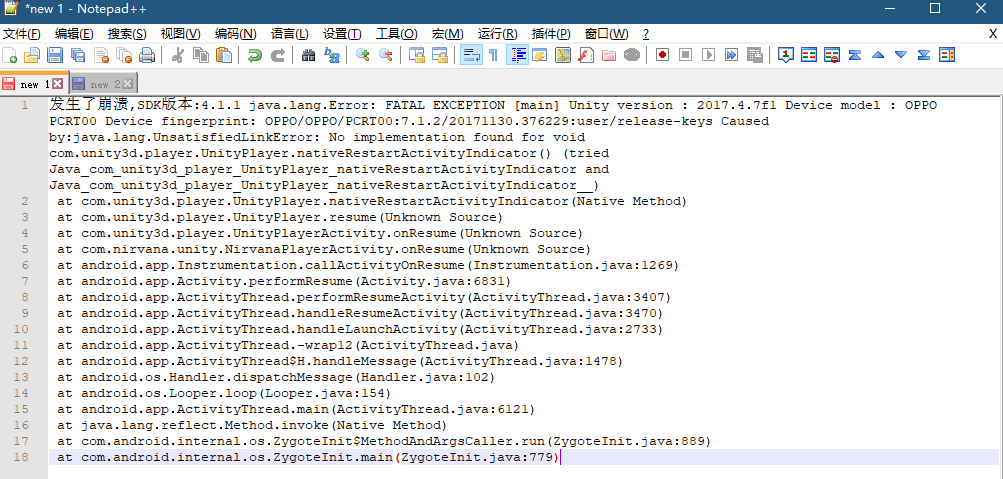This screenshot has width=1003, height=479.
Task: Toggle Compare navigation bar icon
Action: [947, 56]
